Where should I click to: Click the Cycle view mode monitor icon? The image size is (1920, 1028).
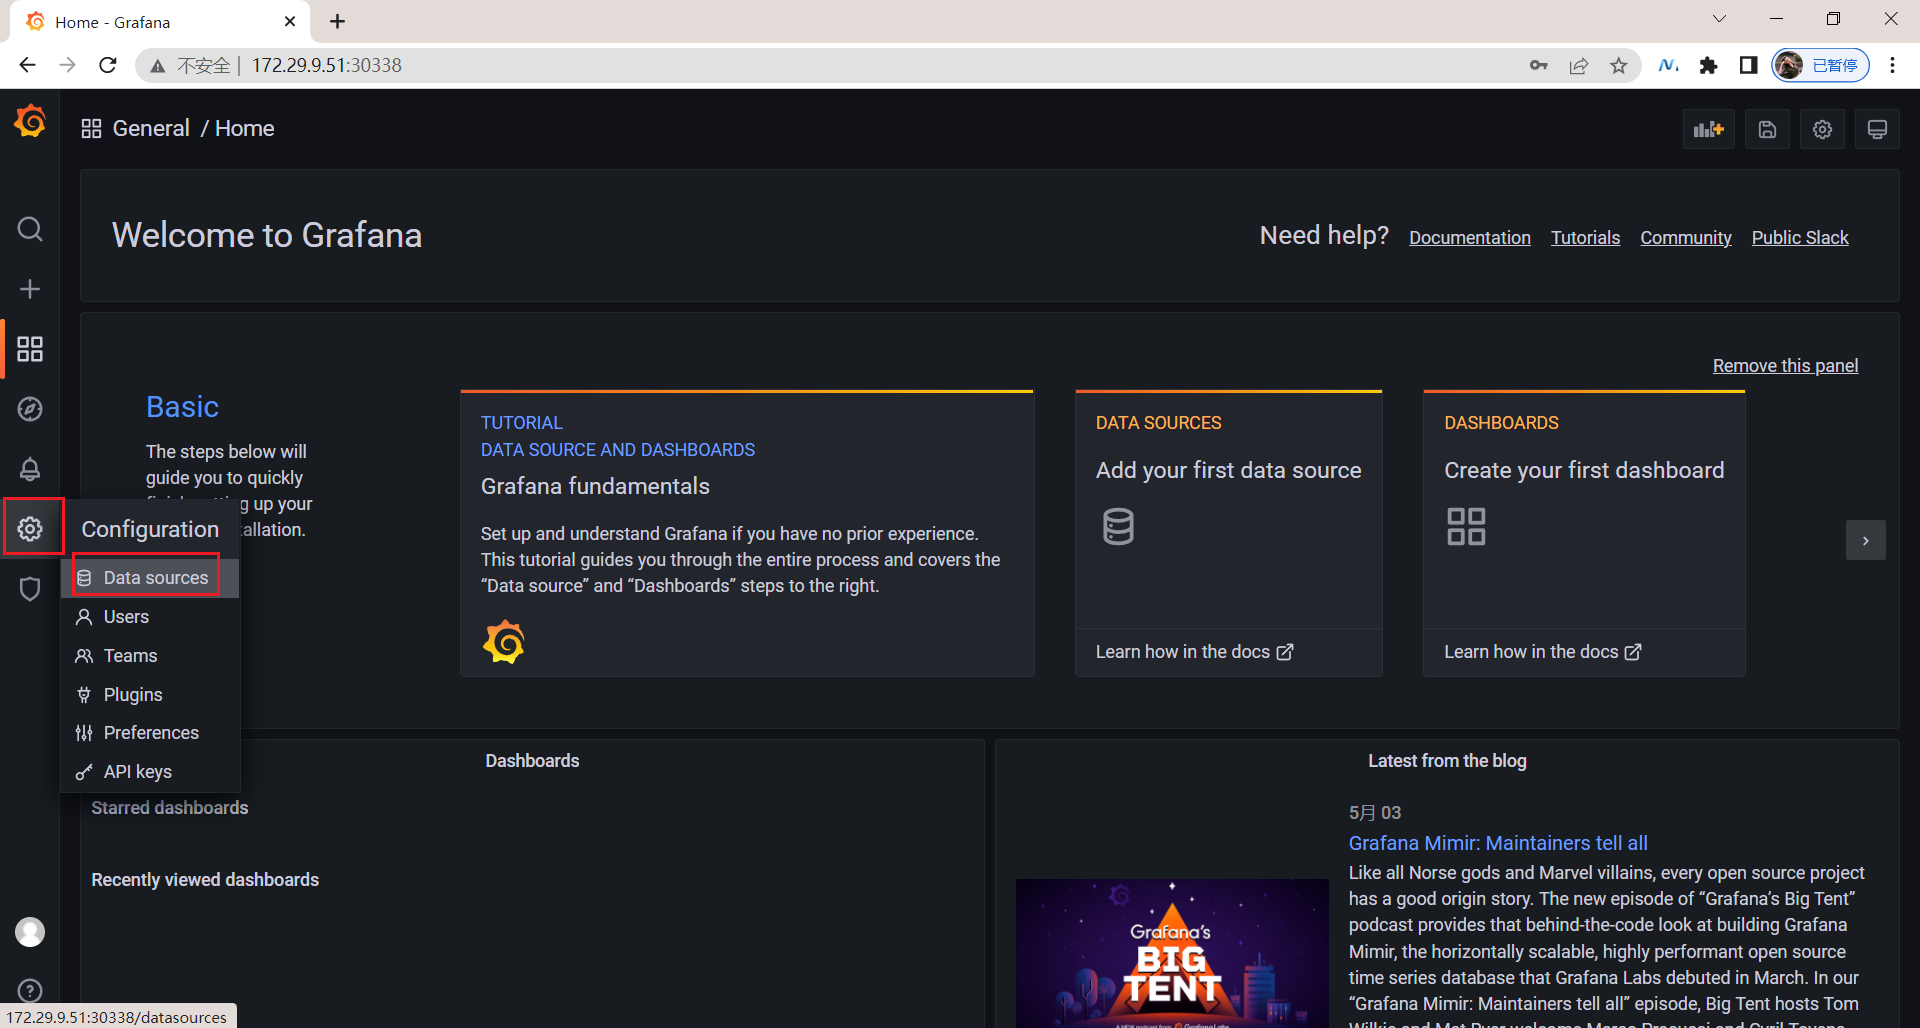click(1877, 129)
